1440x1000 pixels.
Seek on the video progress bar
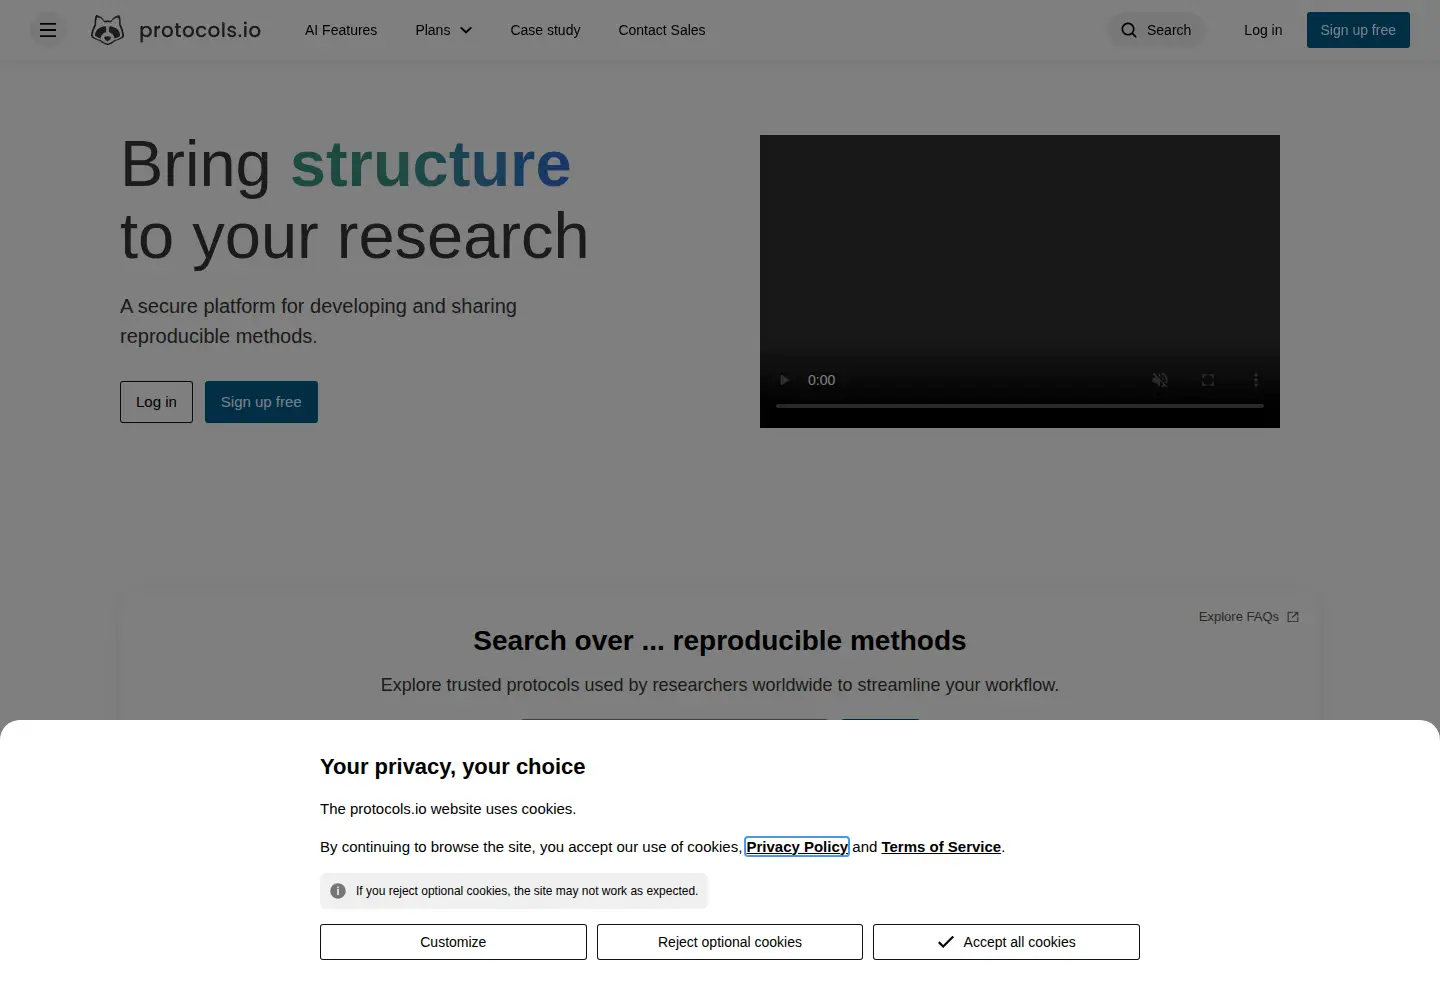tap(1020, 406)
